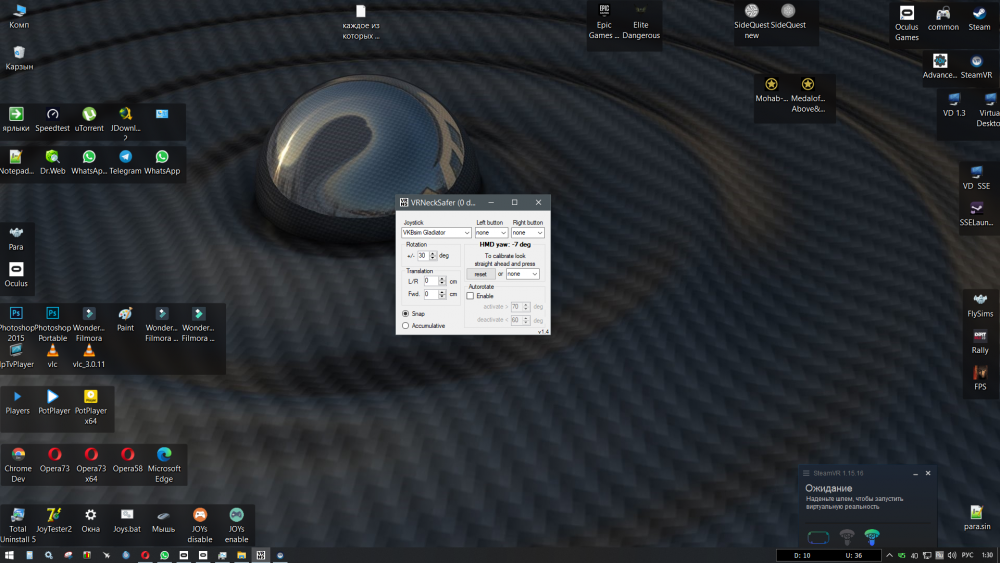Open the Left button dropdown
The image size is (1000, 563).
pos(491,233)
